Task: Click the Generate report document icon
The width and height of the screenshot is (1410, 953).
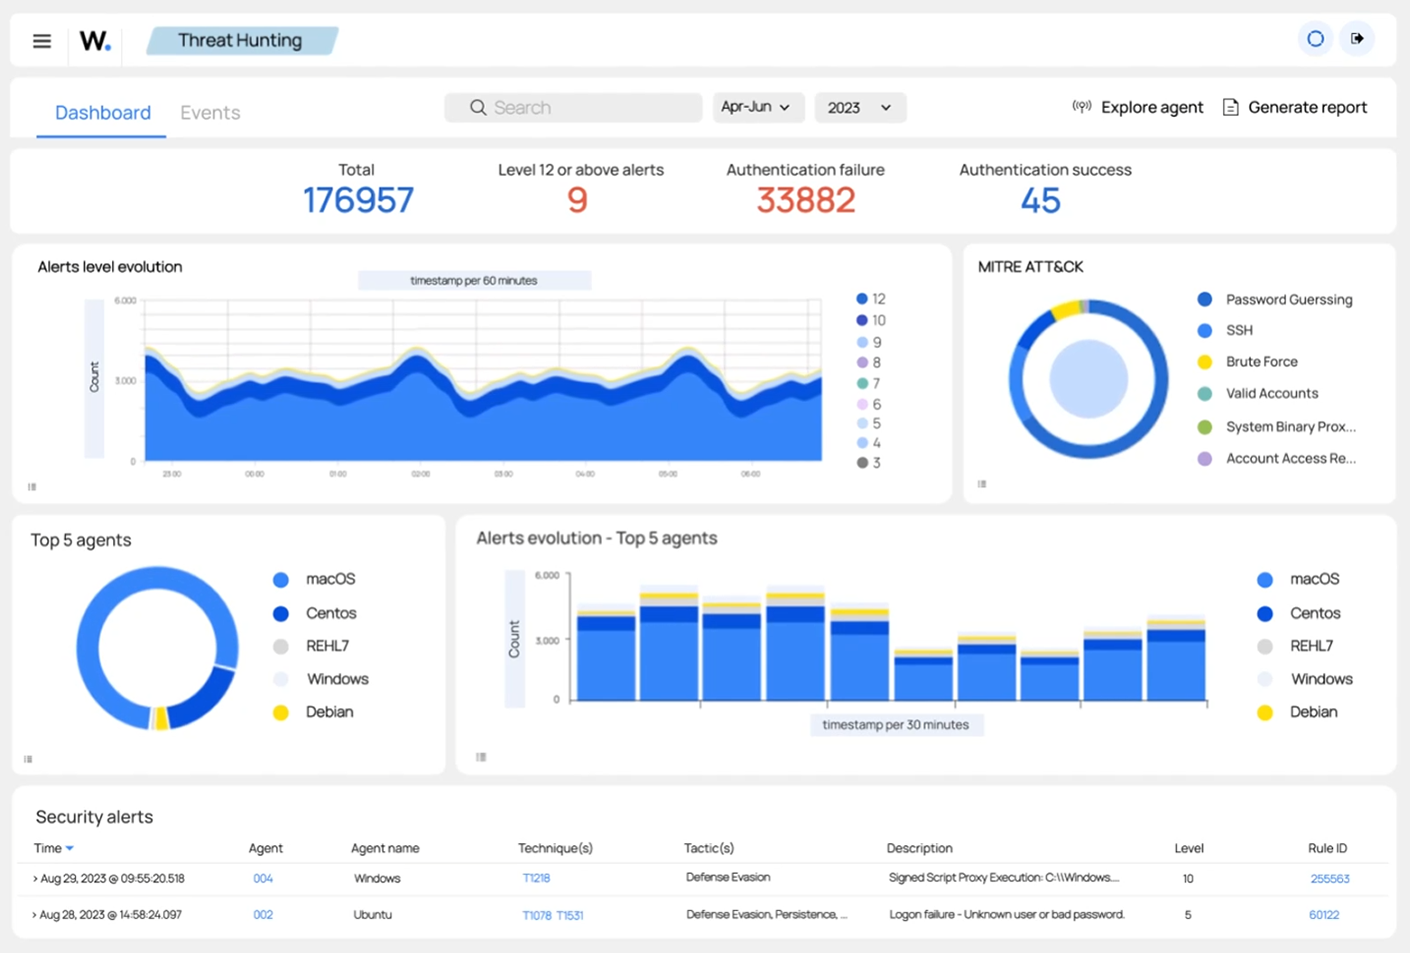Action: tap(1231, 106)
